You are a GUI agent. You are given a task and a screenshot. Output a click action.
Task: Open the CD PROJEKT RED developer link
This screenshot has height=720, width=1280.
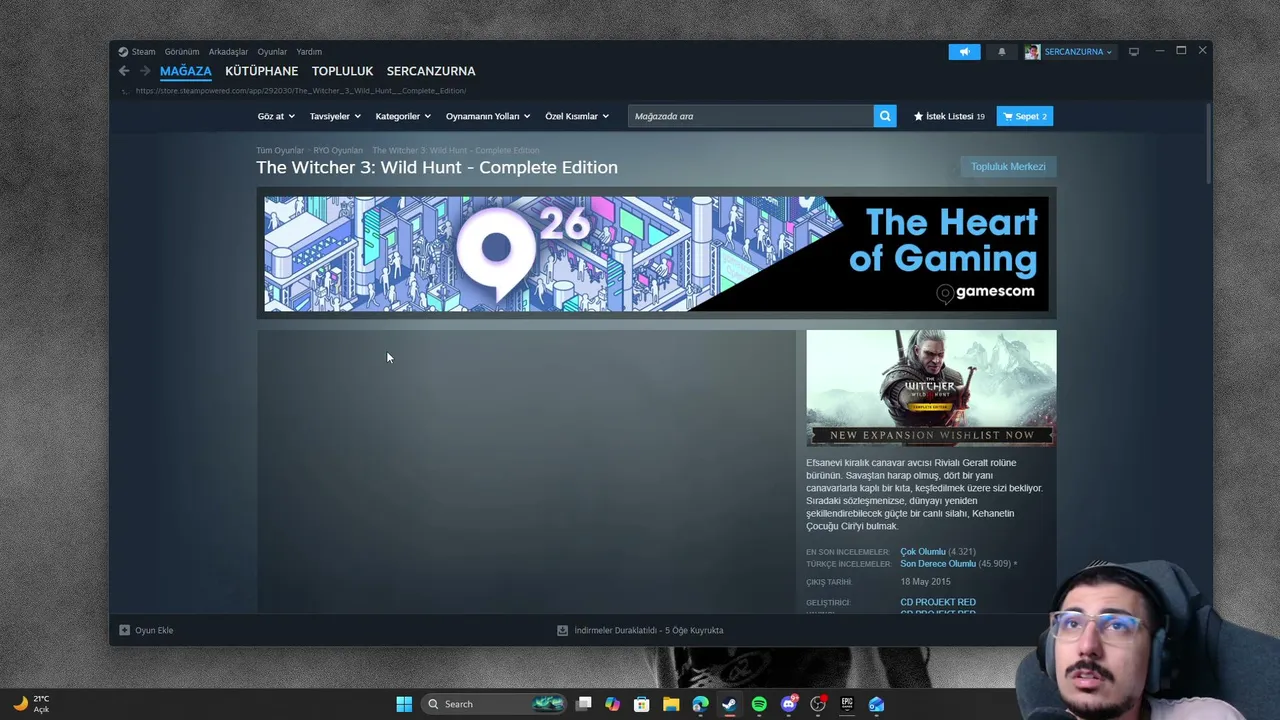click(938, 603)
